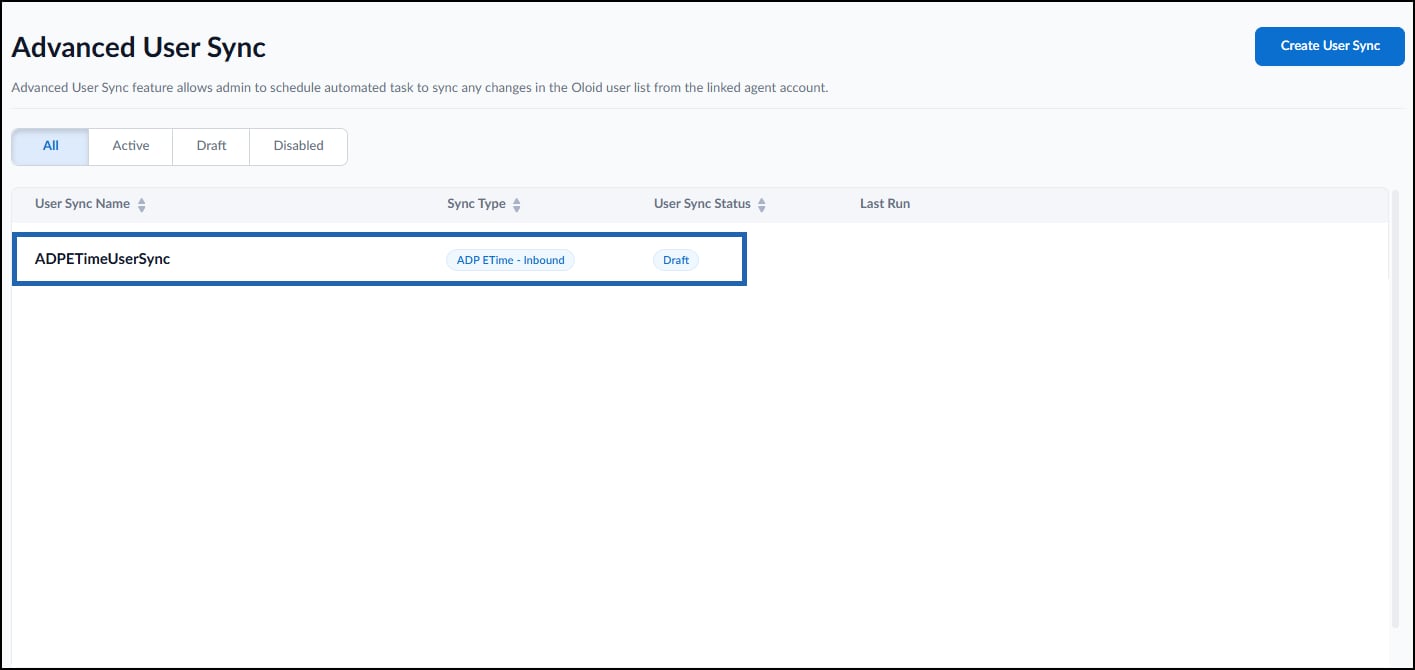Click the Sync Type header text
1415x670 pixels.
[x=476, y=204]
